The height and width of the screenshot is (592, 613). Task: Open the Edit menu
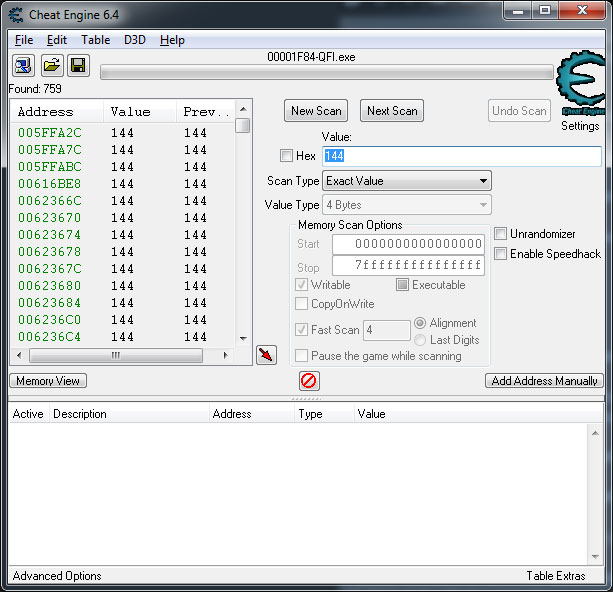tap(57, 40)
